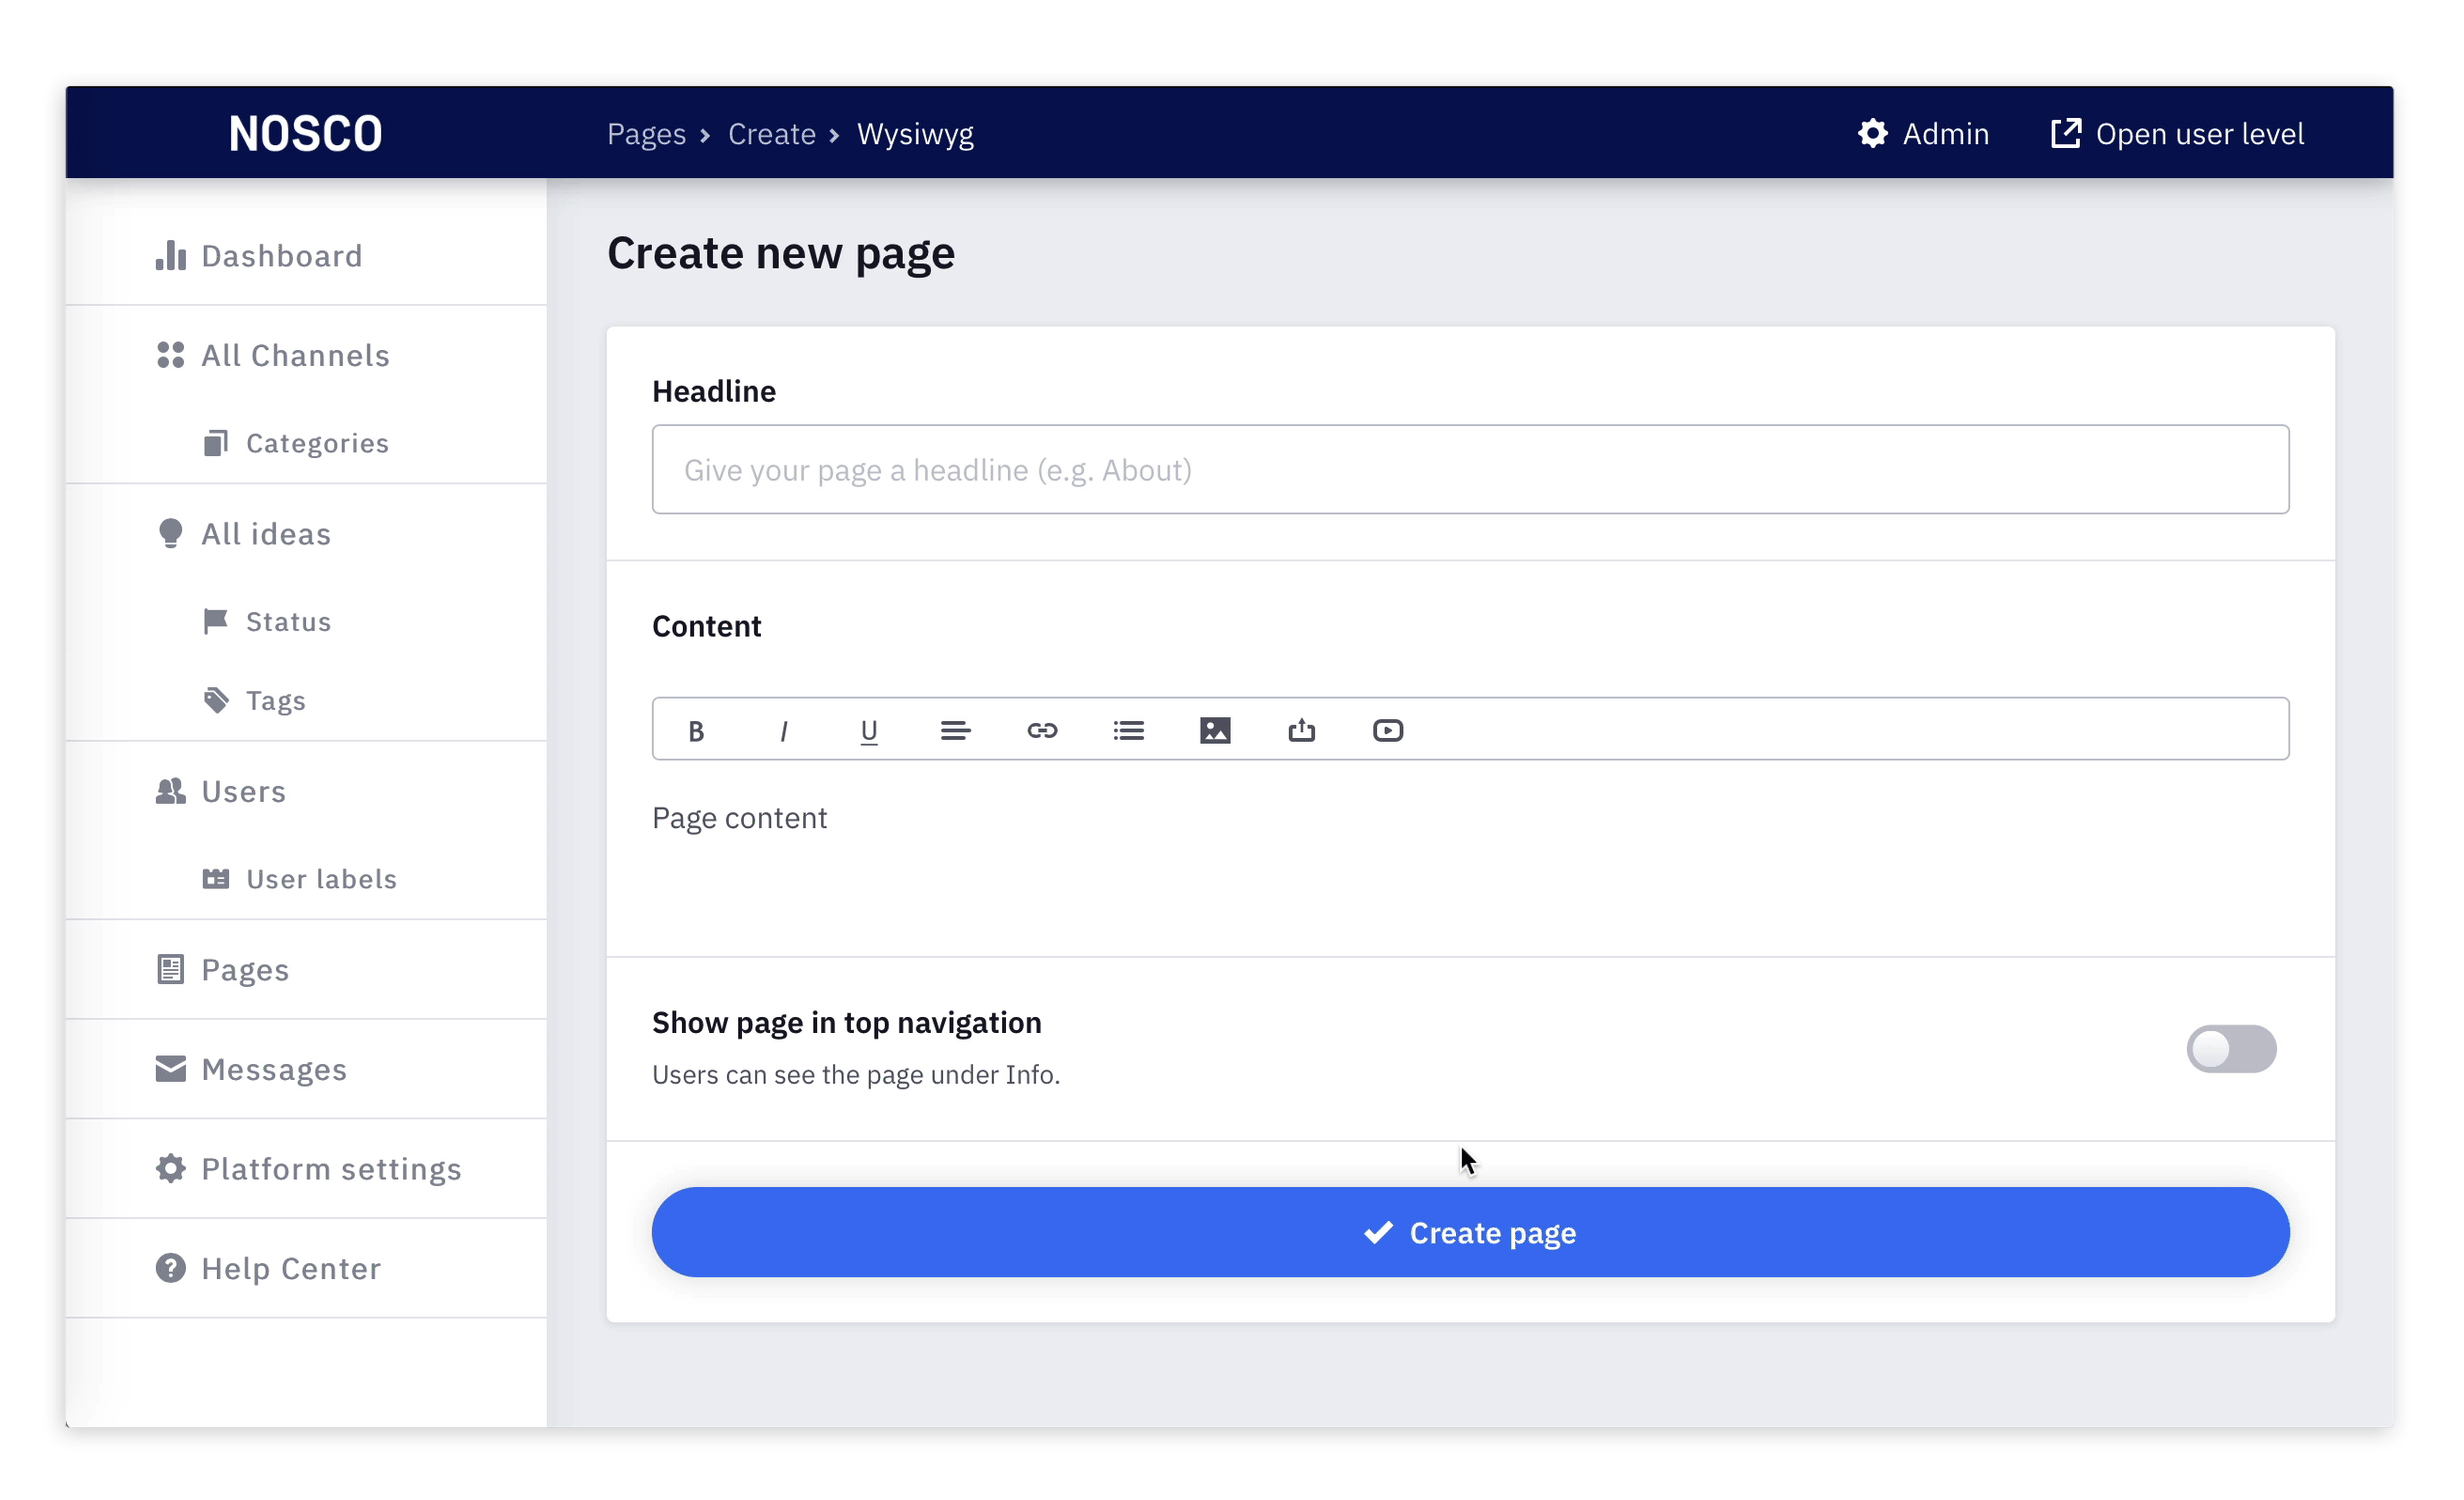
Task: Click the Pages breadcrumb link
Action: coord(646,133)
